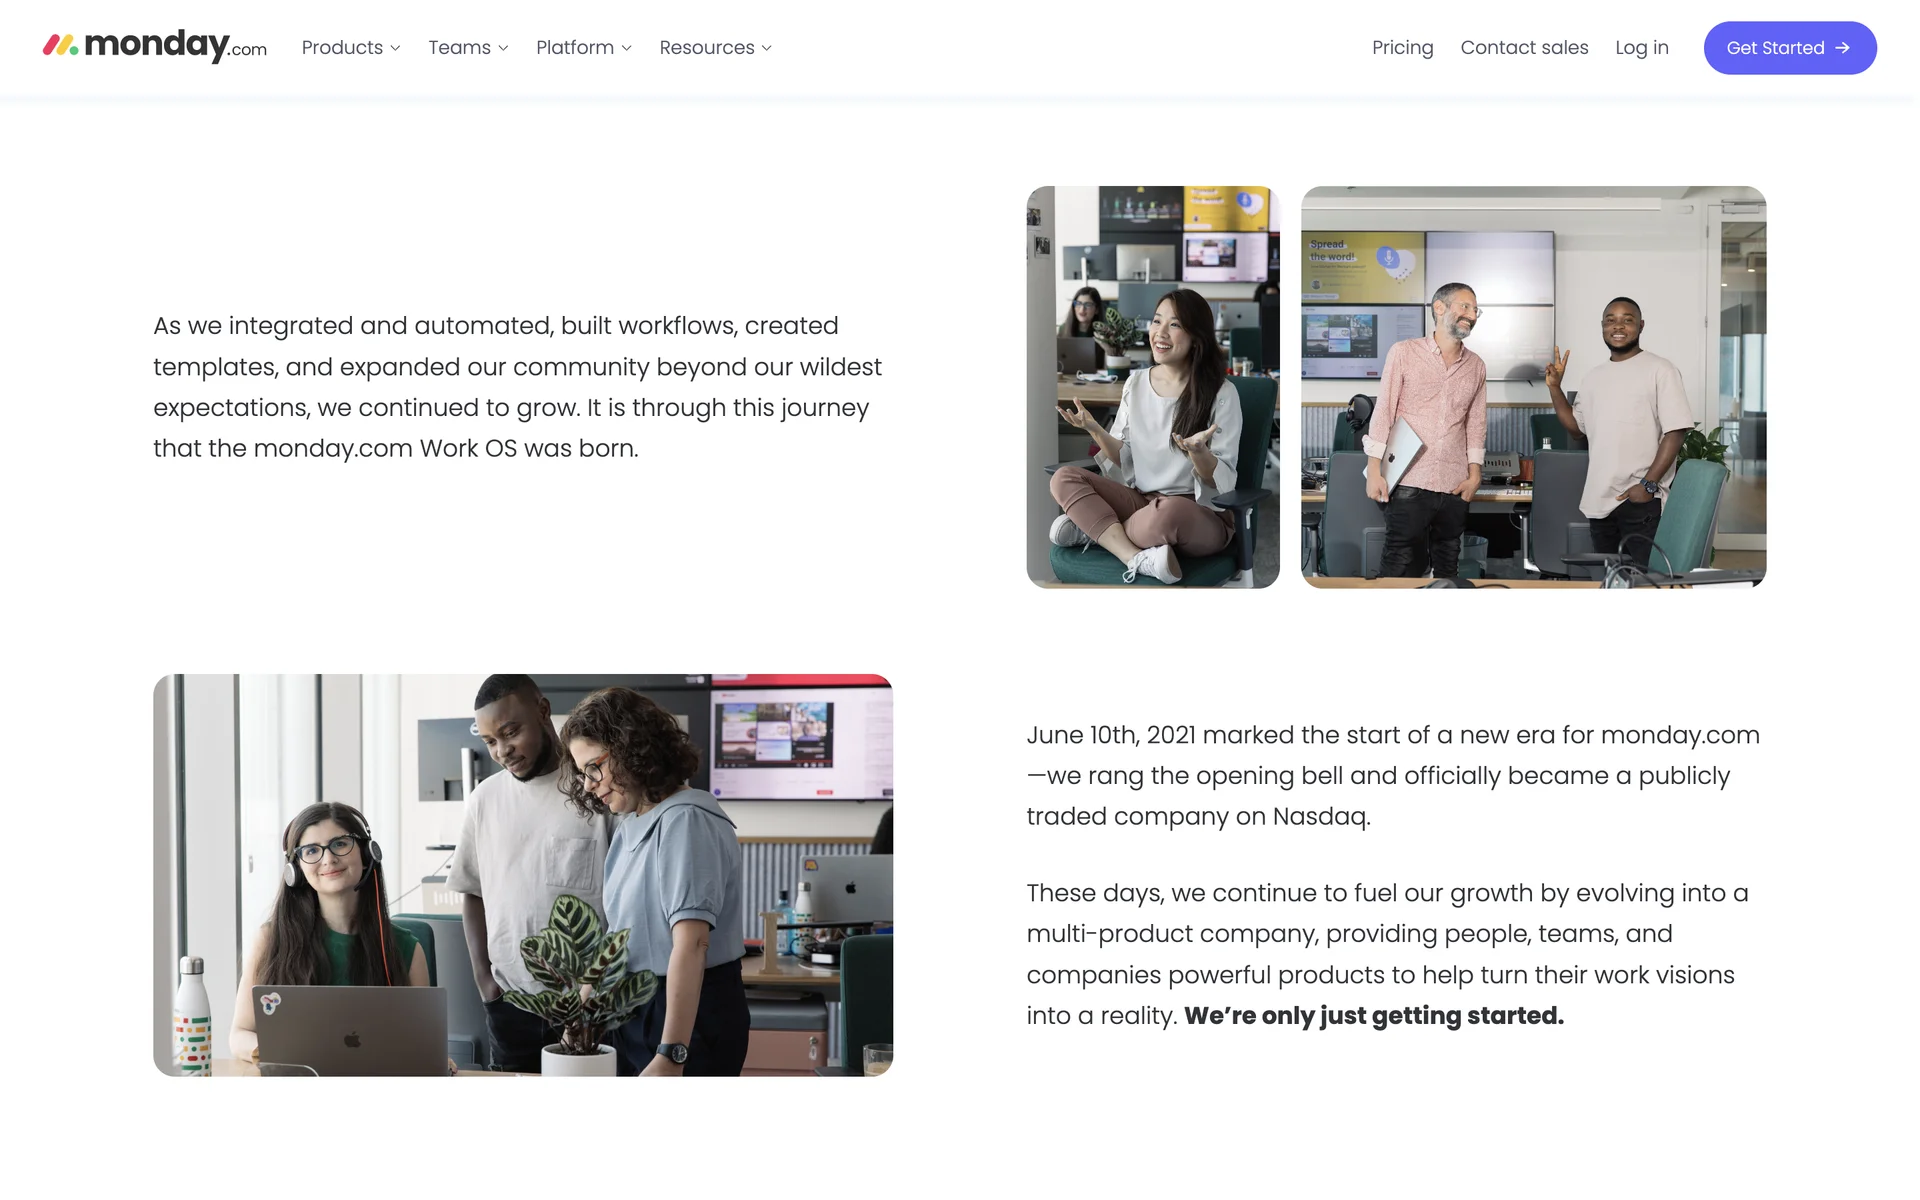Open the Teams menu
This screenshot has height=1200, width=1920.
(459, 48)
